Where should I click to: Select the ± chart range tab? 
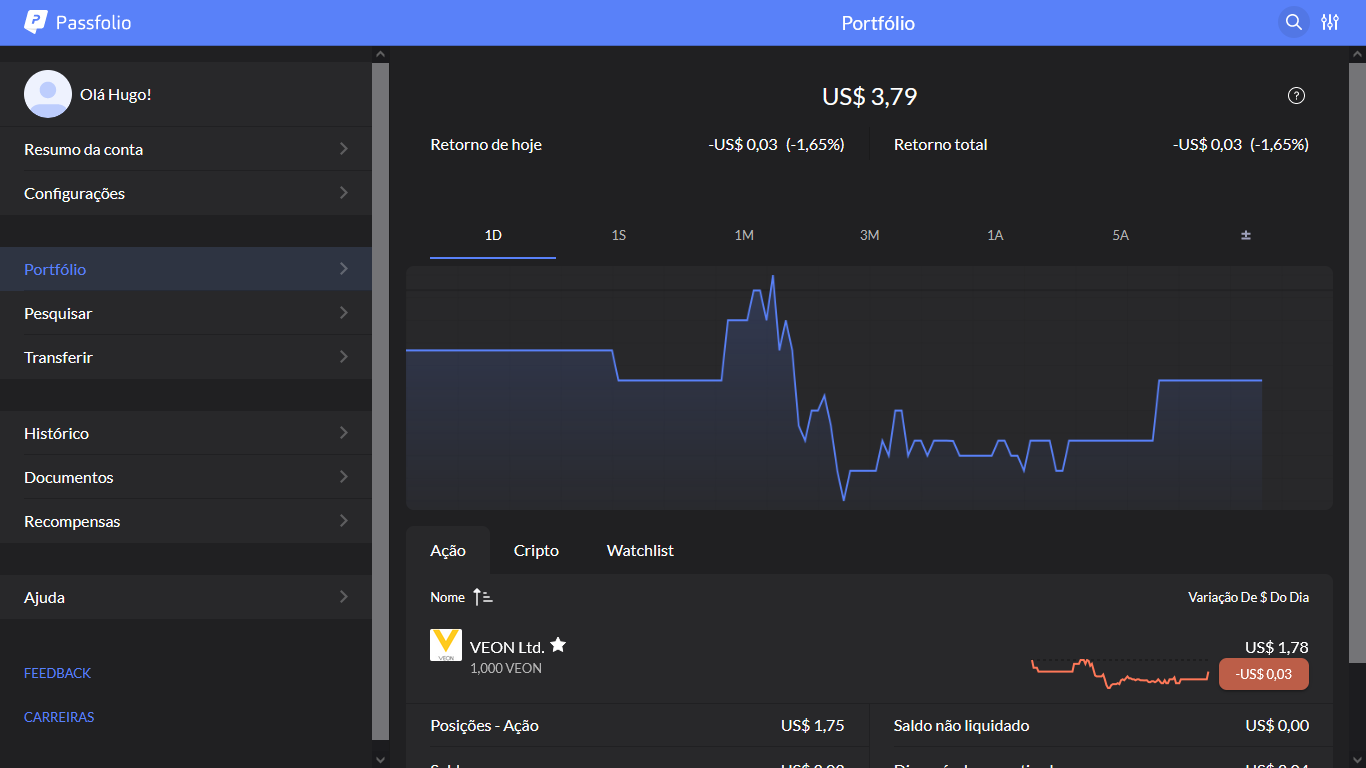point(1246,235)
